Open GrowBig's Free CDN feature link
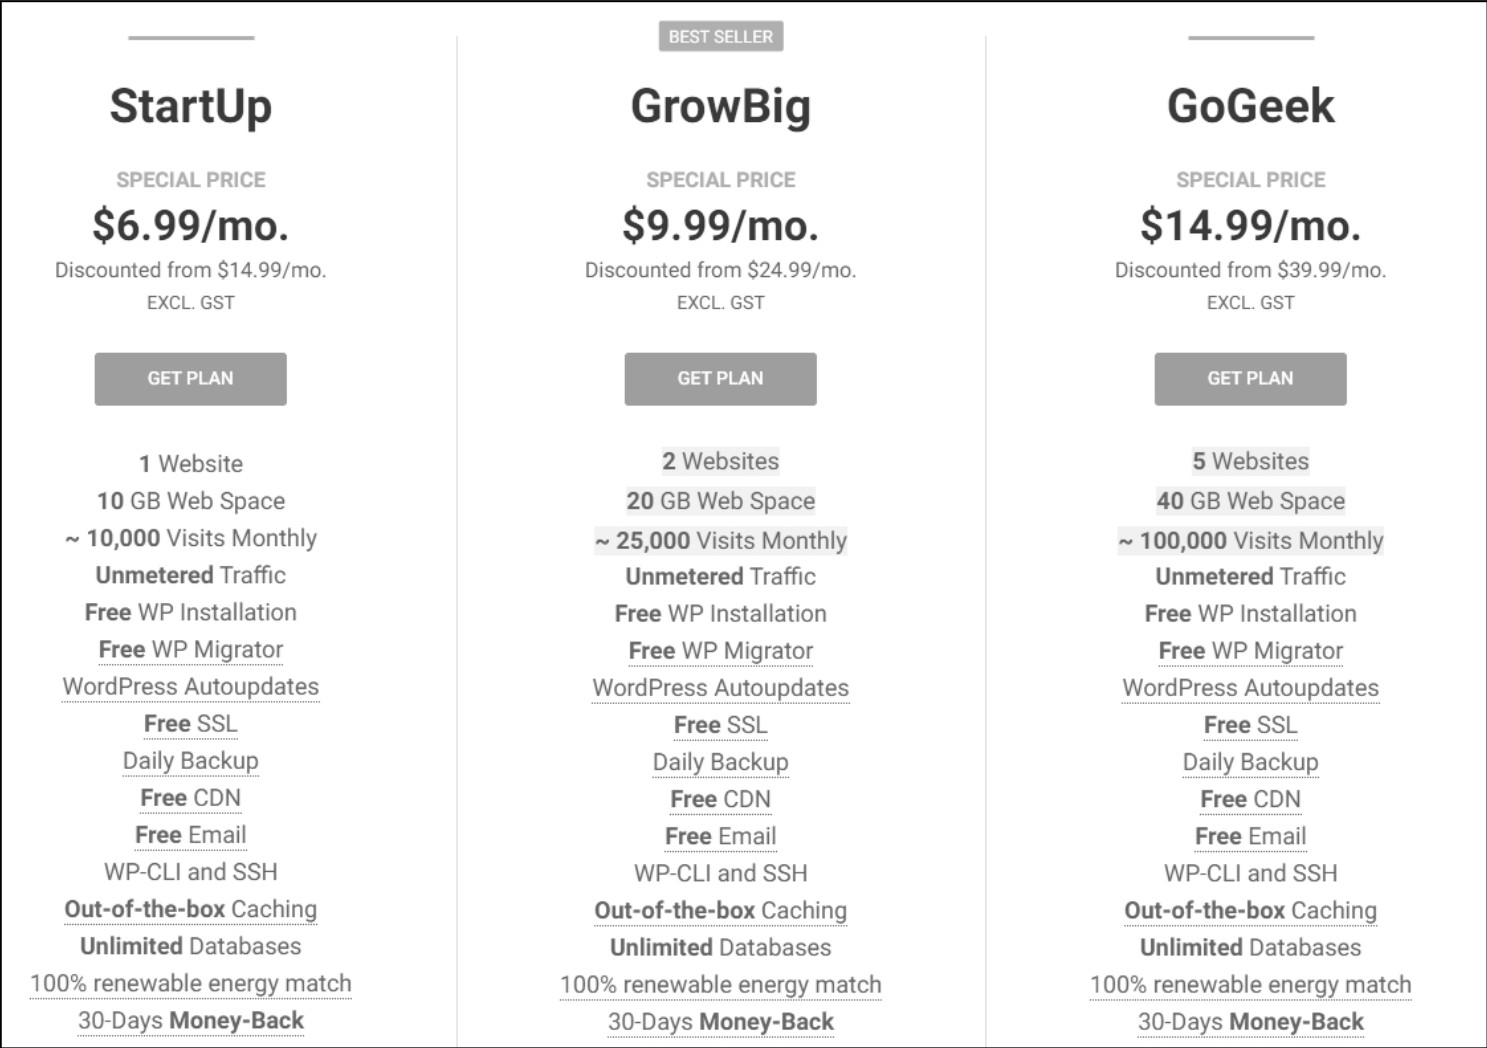 click(x=720, y=799)
